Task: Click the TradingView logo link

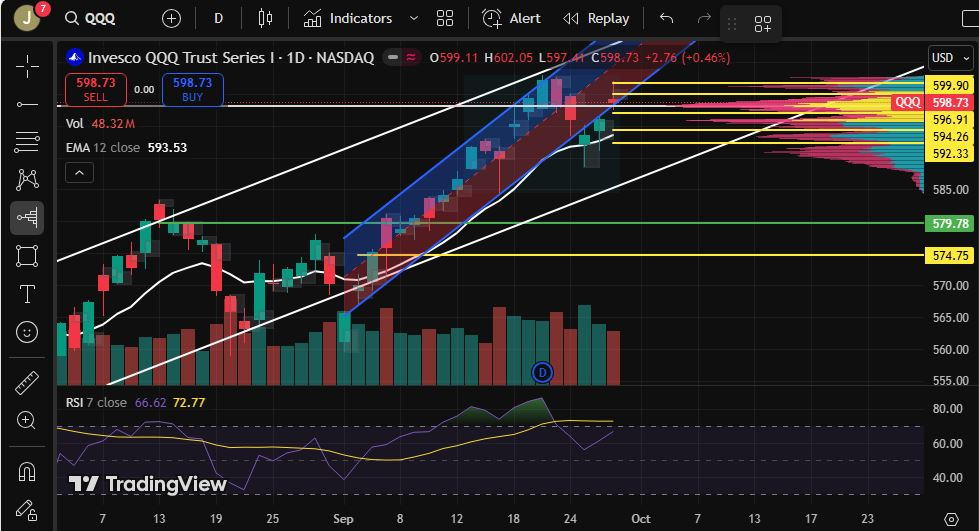Action: point(147,484)
